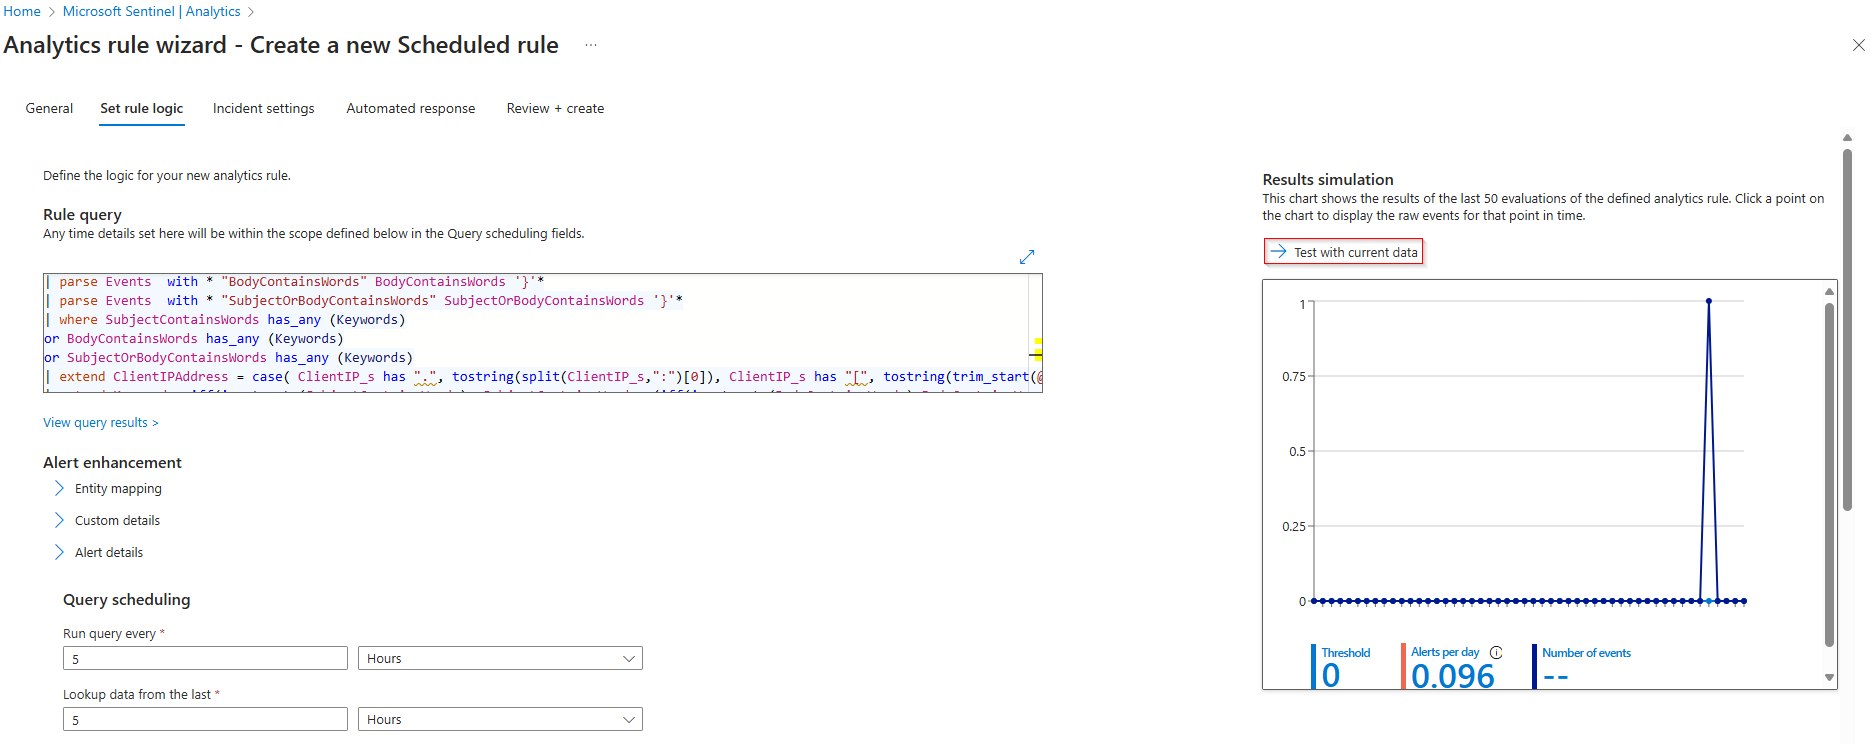Screen dimensions: 1873x744
Task: Click the spike point on the simulation chart
Action: (1709, 301)
